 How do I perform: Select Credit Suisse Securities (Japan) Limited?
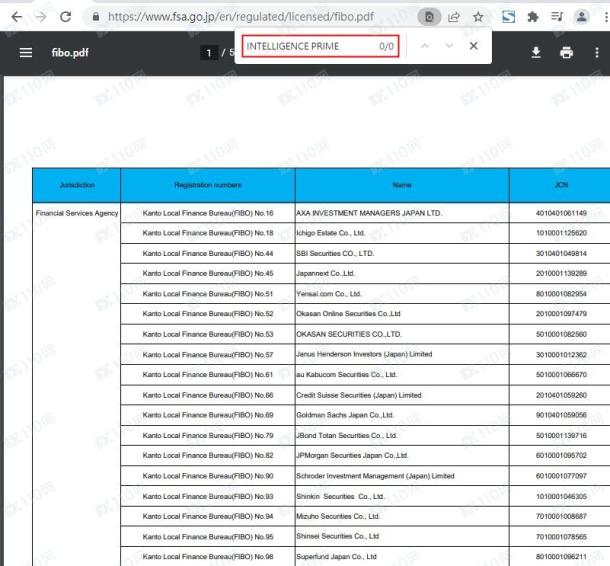359,395
